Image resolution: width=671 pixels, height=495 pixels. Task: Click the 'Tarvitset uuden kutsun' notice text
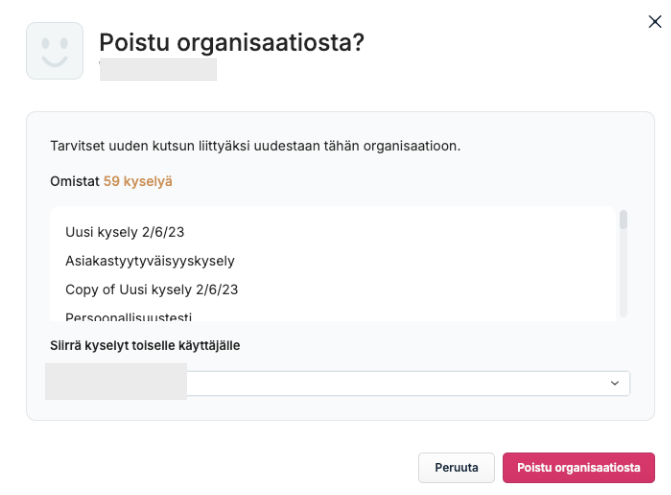tap(255, 146)
